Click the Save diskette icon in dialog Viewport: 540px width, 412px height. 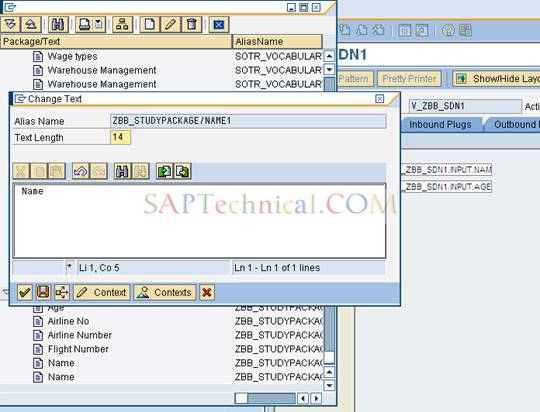[43, 292]
